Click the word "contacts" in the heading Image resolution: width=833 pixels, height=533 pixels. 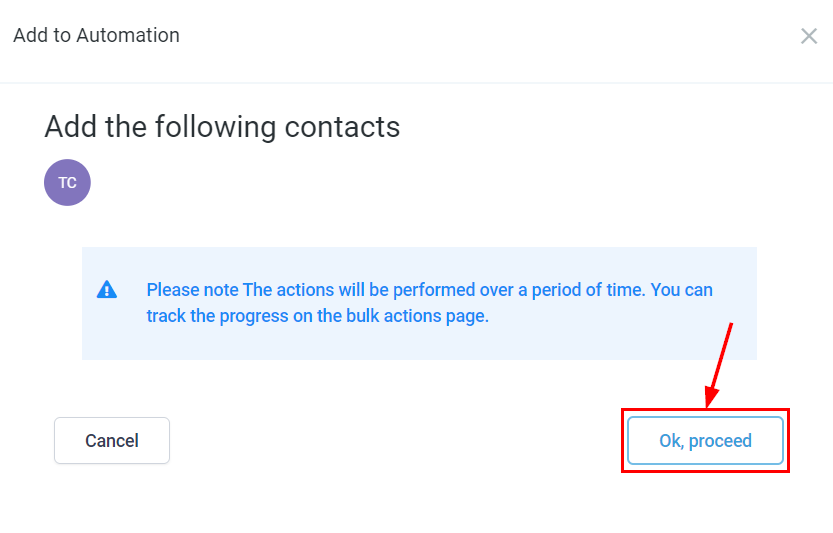tap(342, 127)
